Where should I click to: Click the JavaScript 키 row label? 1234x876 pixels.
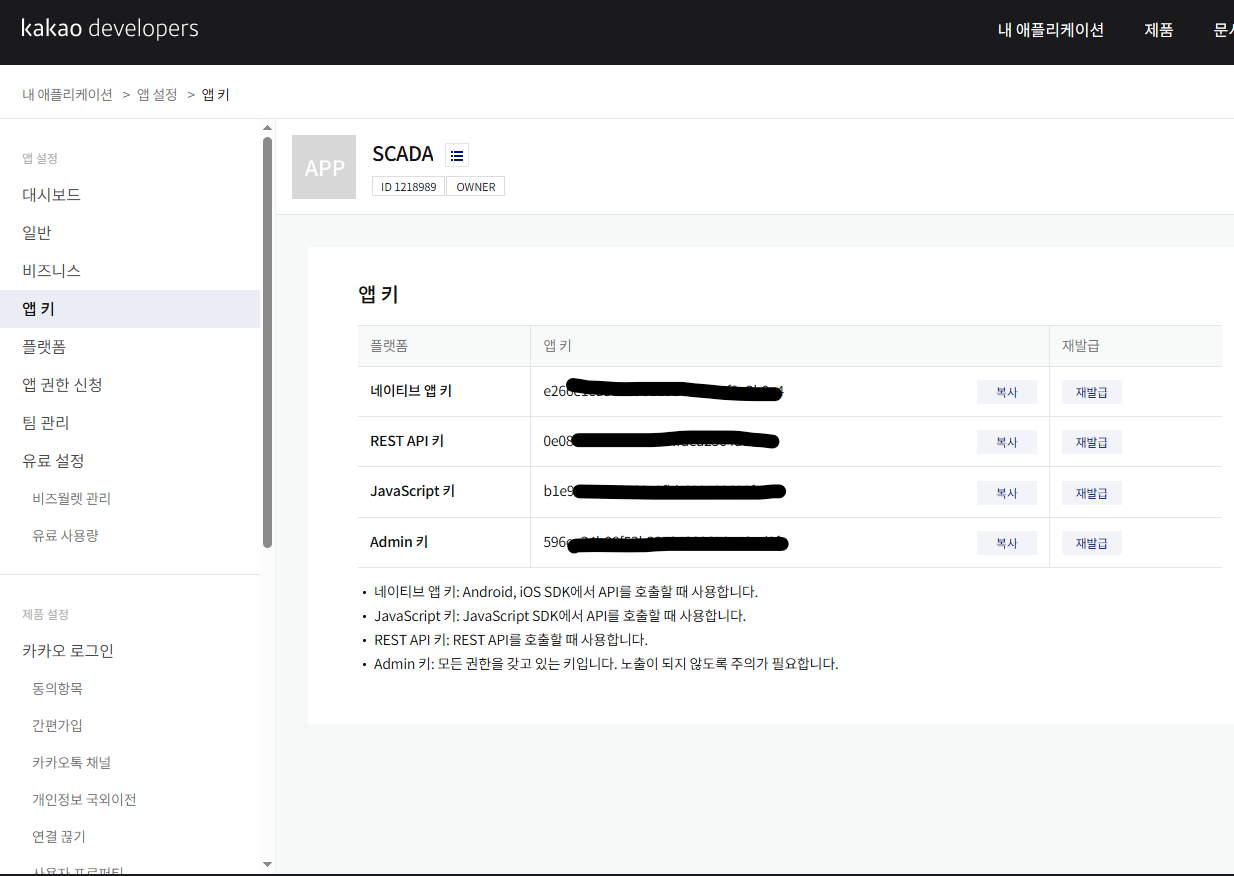pyautogui.click(x=413, y=491)
